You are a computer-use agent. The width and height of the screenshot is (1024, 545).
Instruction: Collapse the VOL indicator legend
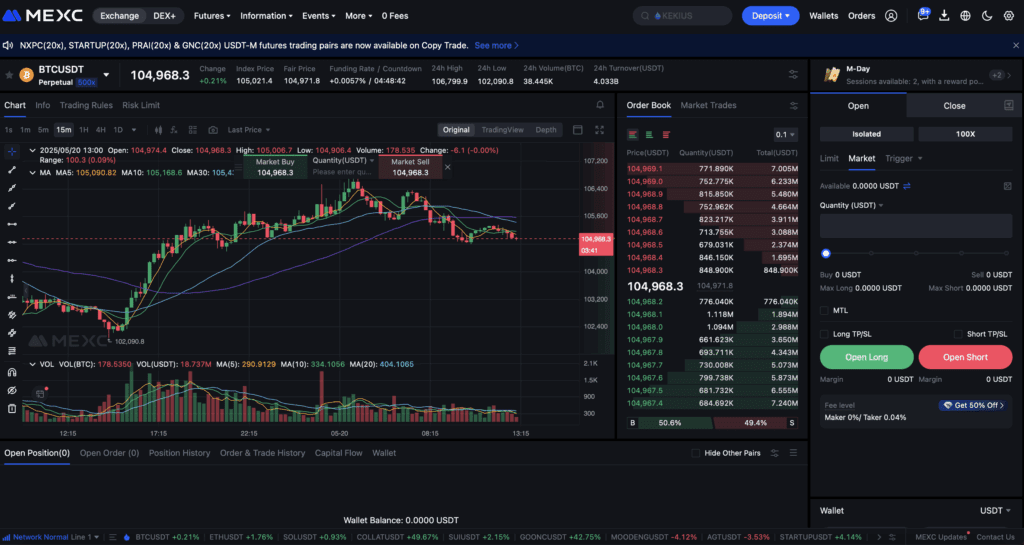(x=32, y=364)
